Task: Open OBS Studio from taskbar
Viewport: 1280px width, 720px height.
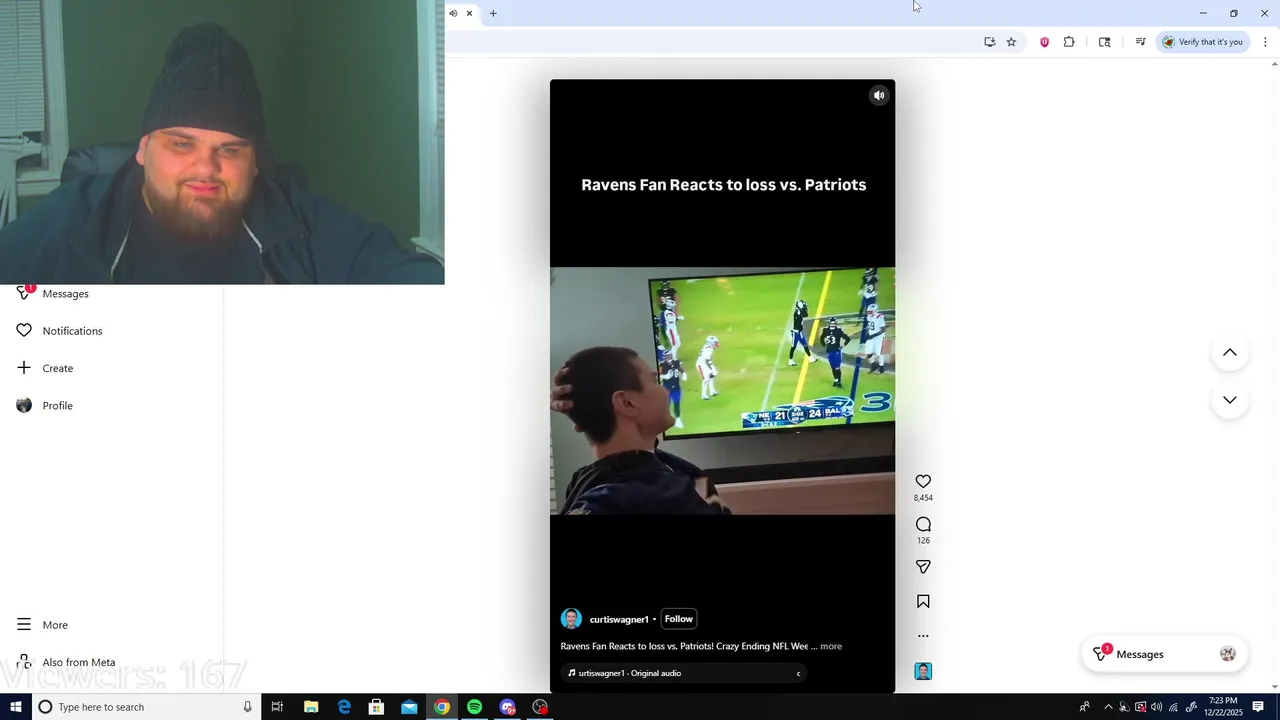Action: coord(540,707)
